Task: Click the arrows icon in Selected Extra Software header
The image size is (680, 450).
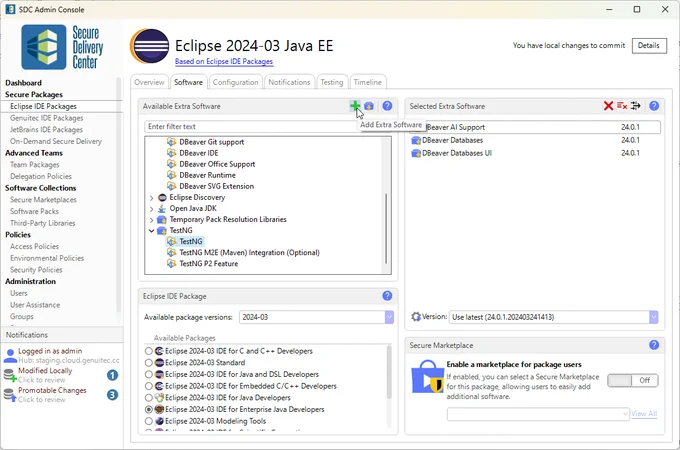Action: pyautogui.click(x=636, y=106)
